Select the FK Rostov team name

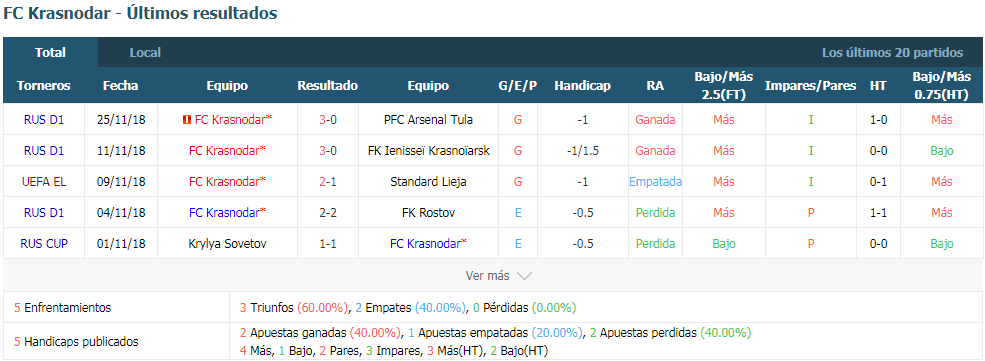tap(428, 213)
